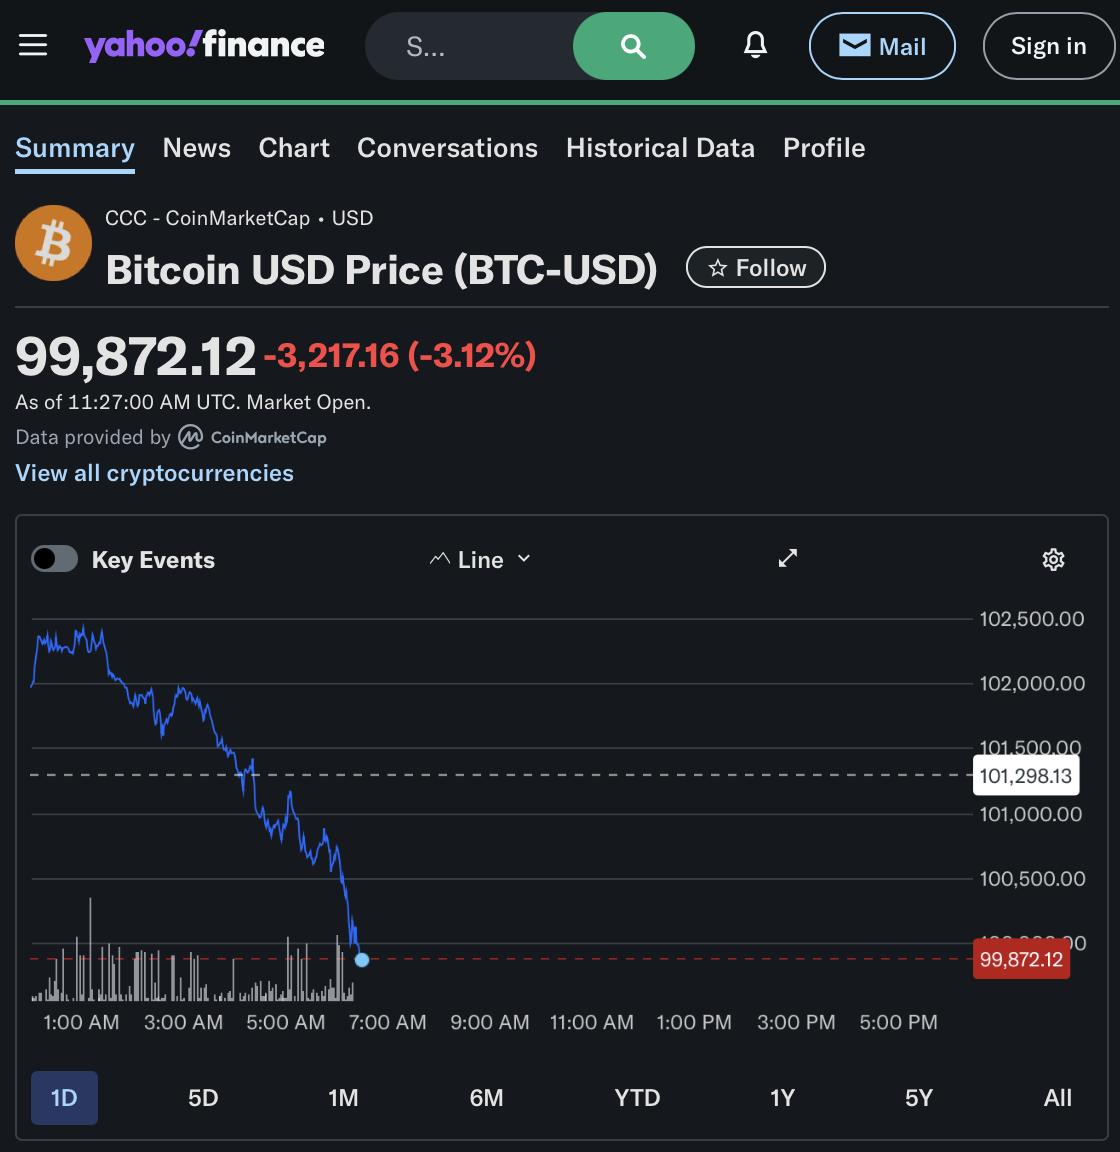
Task: Click the Yahoo Finance logo
Action: point(204,45)
